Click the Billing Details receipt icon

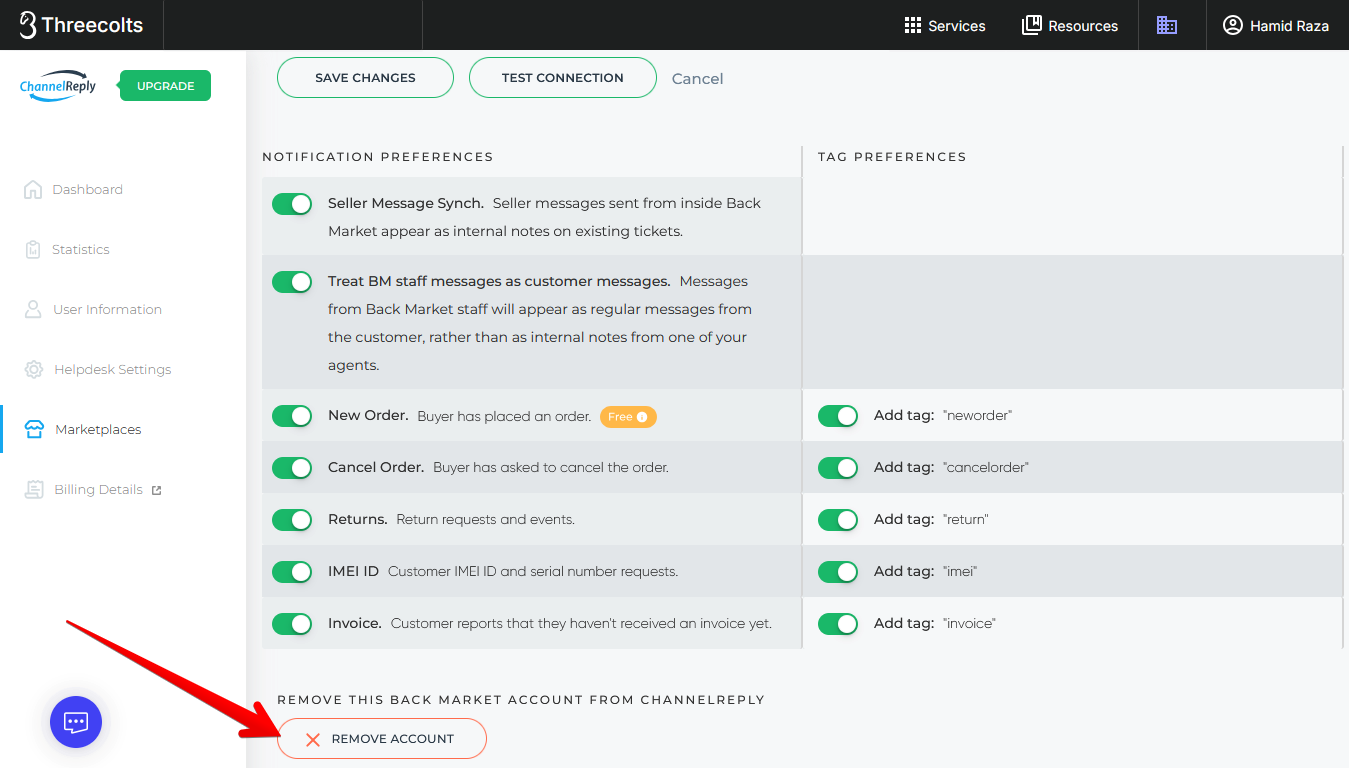click(x=34, y=489)
